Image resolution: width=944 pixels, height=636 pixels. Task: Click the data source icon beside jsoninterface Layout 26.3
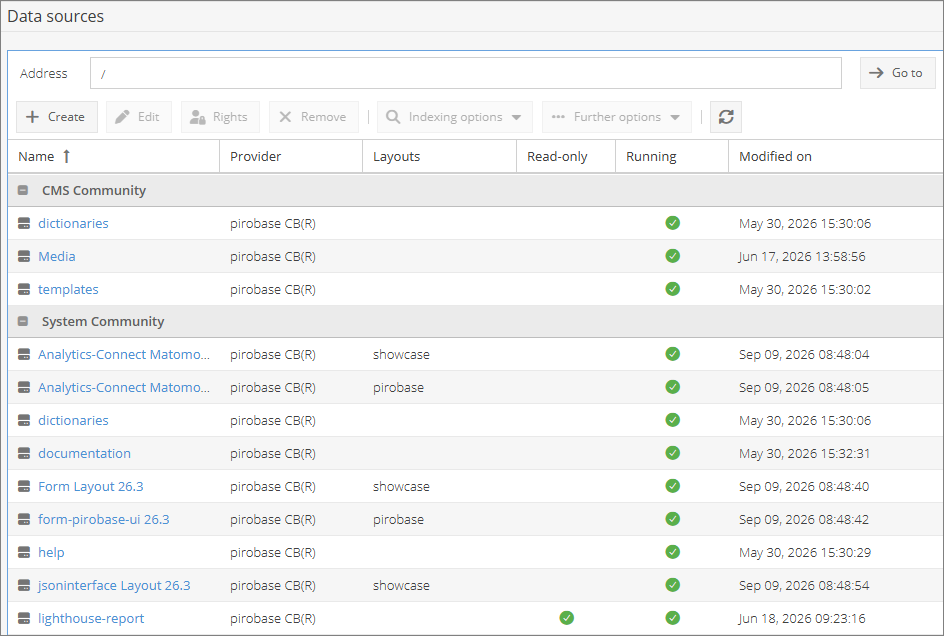pyautogui.click(x=24, y=585)
